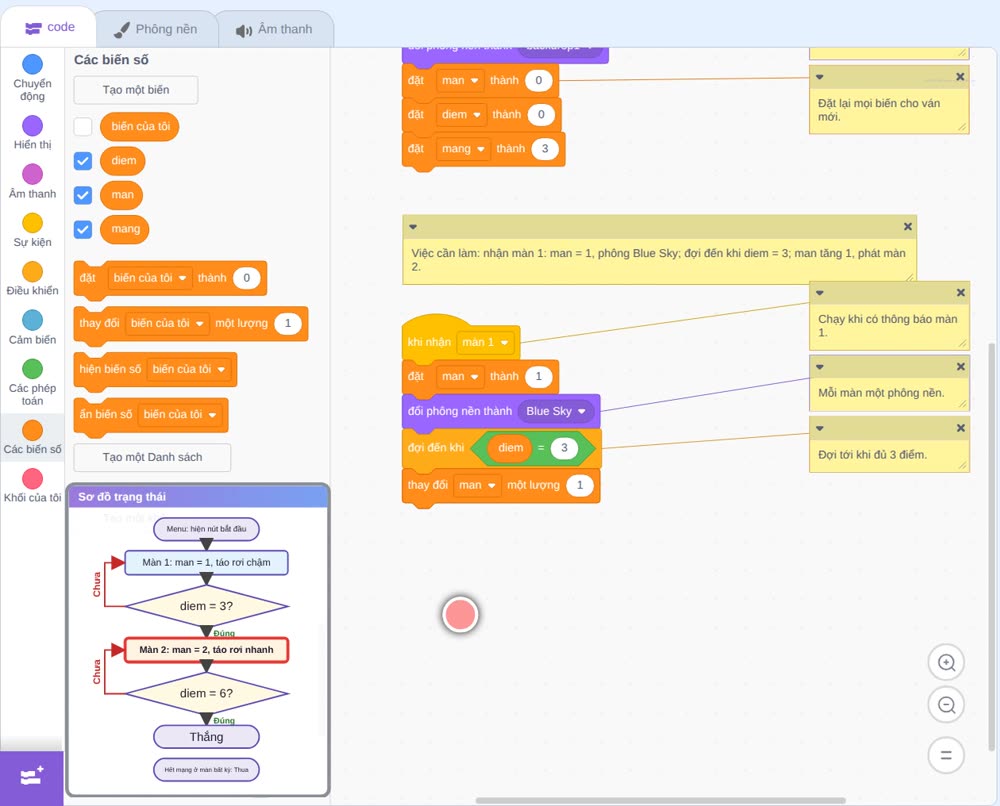Delete the 'Đợi tới khi đủ 3 điểm' comment
The image size is (1000, 806).
pyautogui.click(x=960, y=428)
